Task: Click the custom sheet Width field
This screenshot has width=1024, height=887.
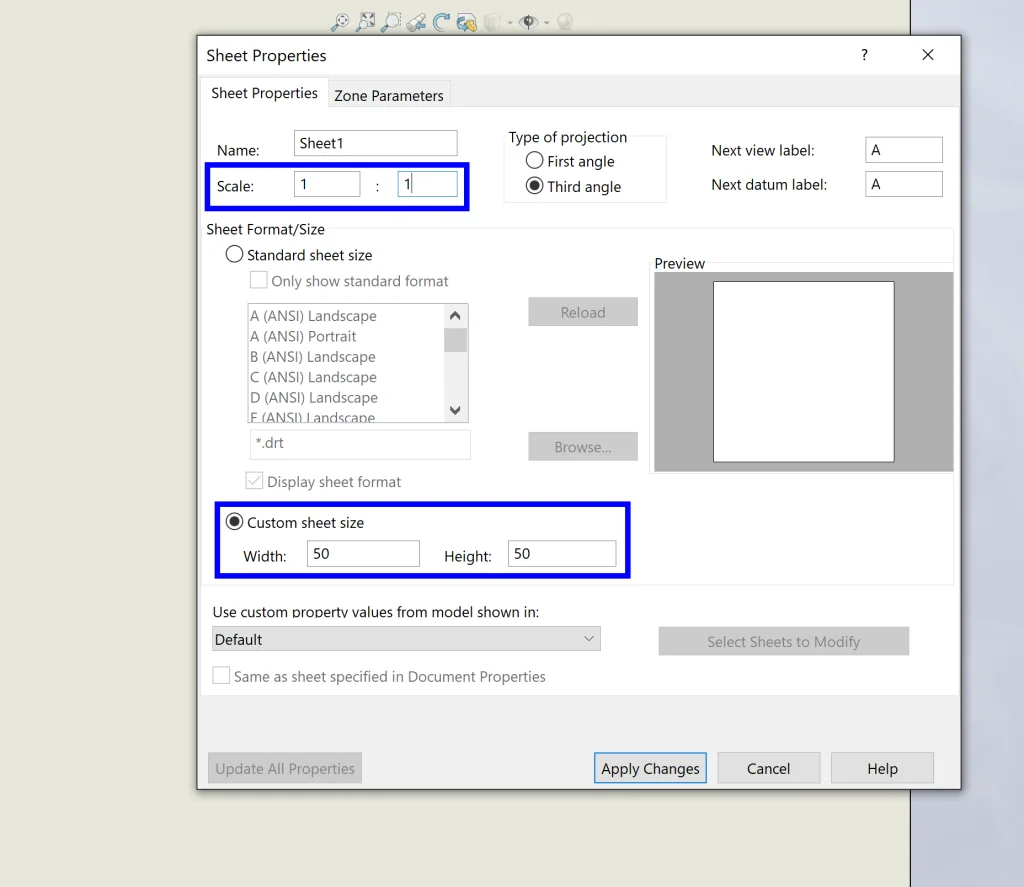Action: click(x=363, y=553)
